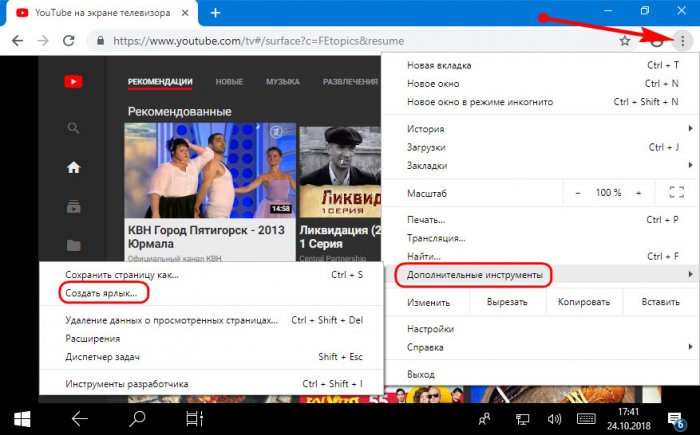Screen dimensions: 700x435
Task: Open the Action Center notifications icon
Action: coord(676,420)
